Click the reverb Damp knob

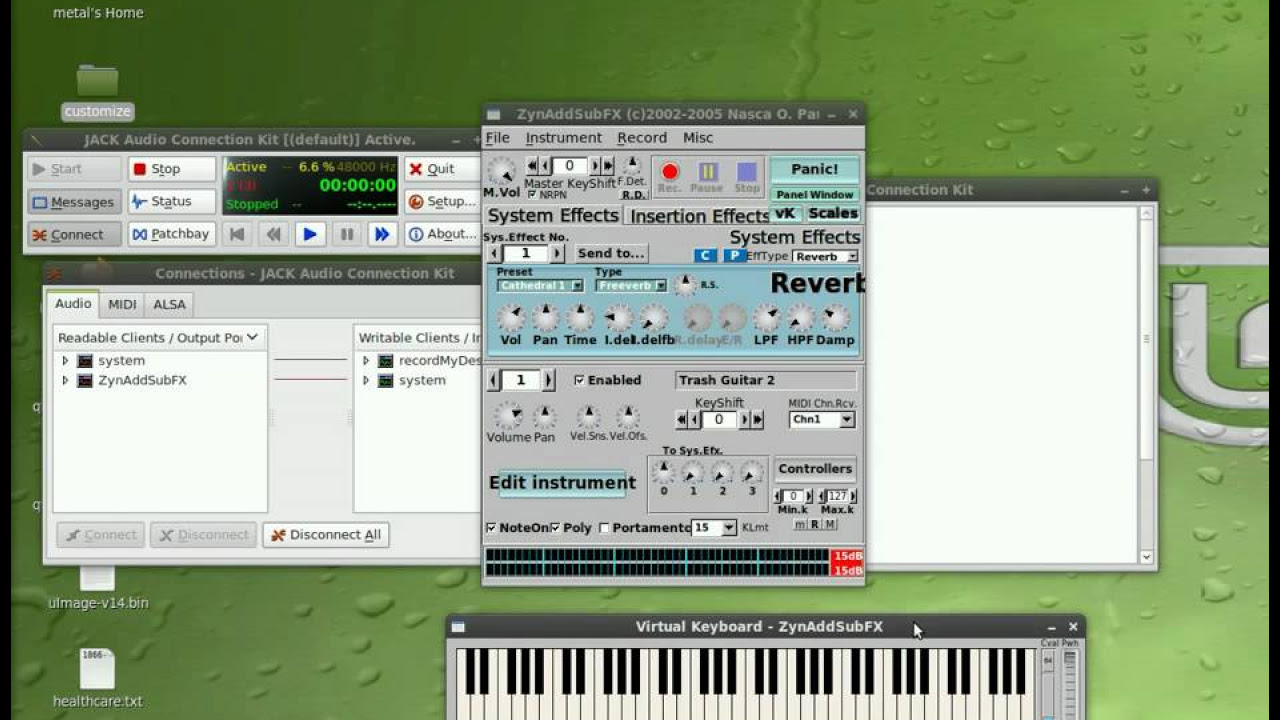click(x=835, y=319)
